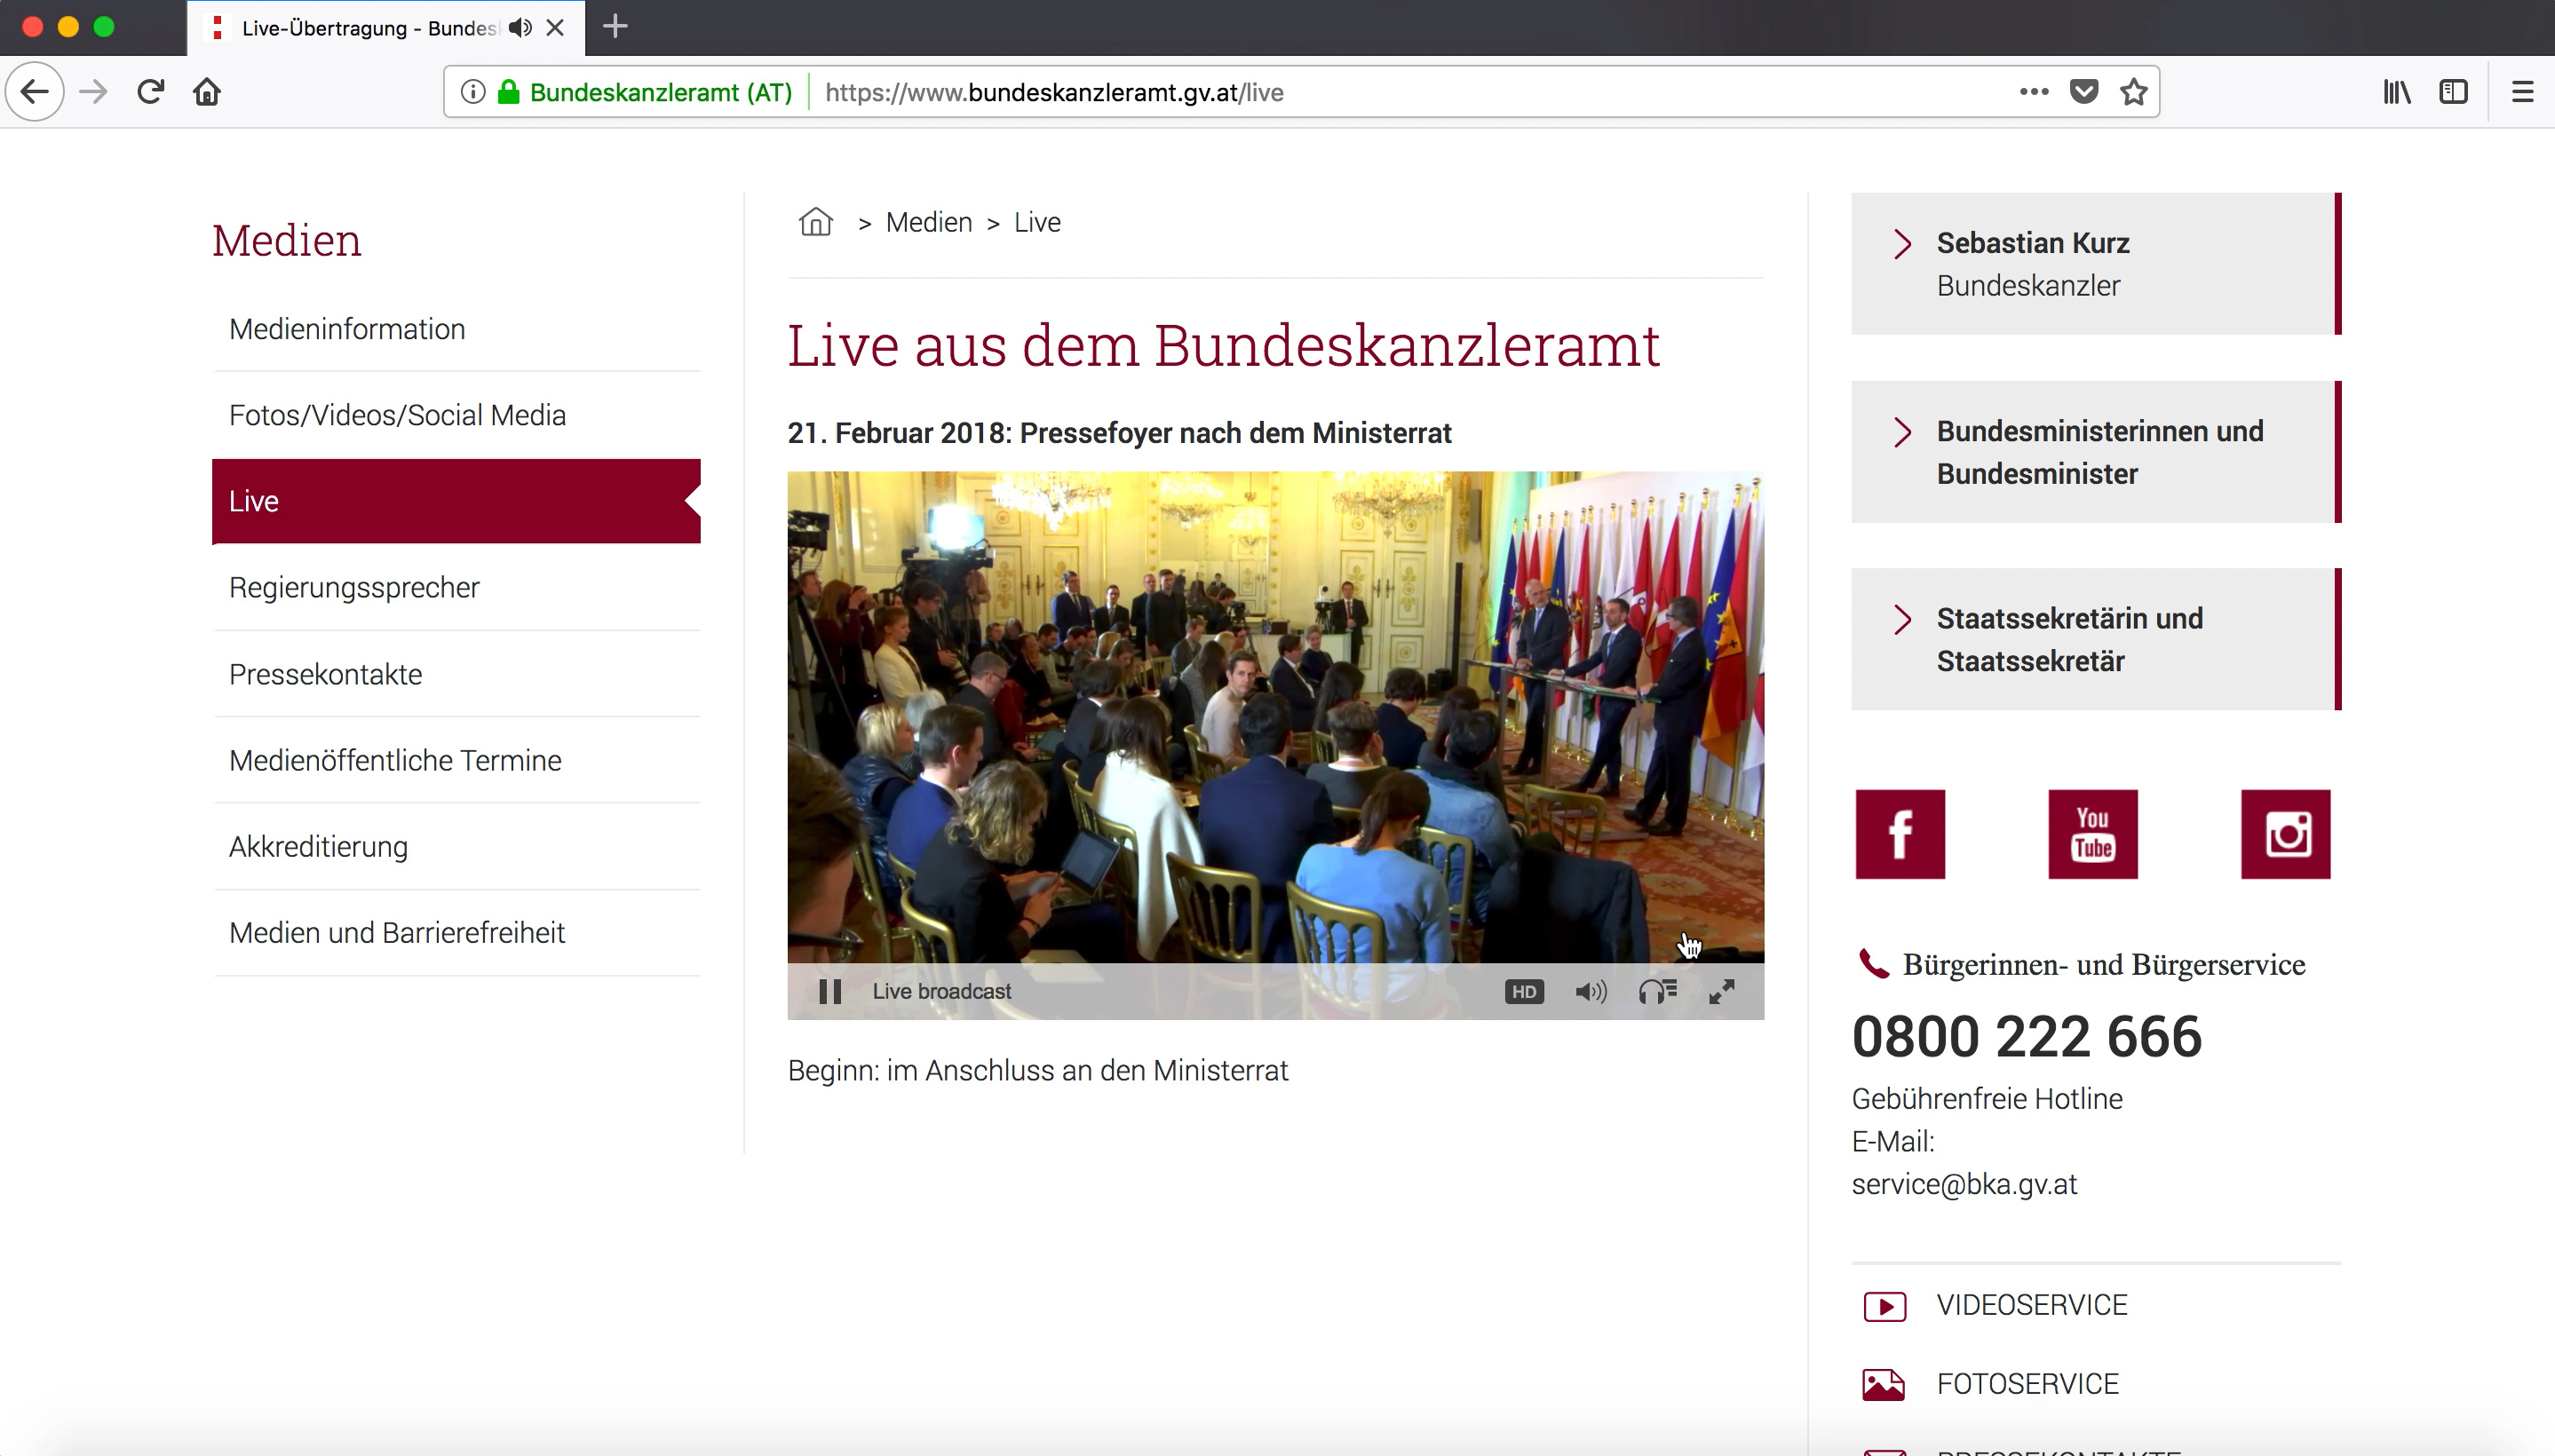
Task: Click the Gebührenfreie Hotline text
Action: [1987, 1099]
